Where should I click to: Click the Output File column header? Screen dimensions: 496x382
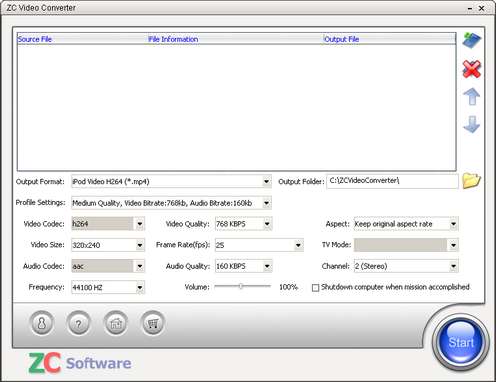[389, 39]
